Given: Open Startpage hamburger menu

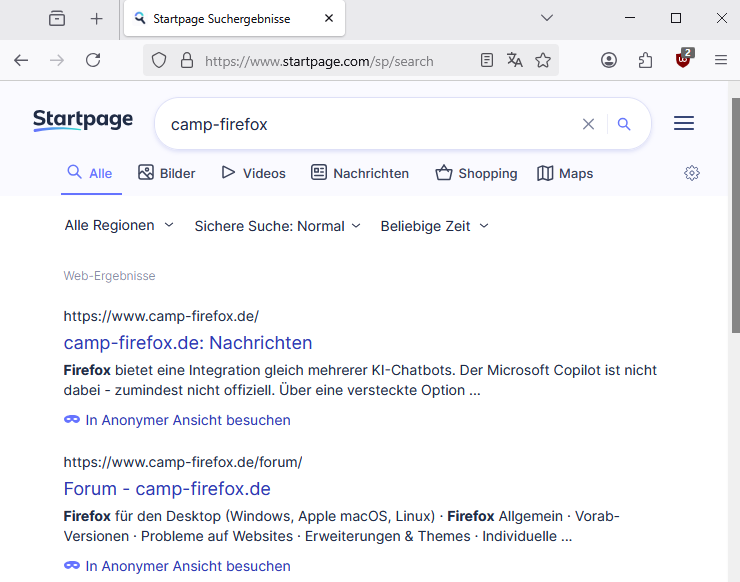Looking at the screenshot, I should click(x=684, y=124).
